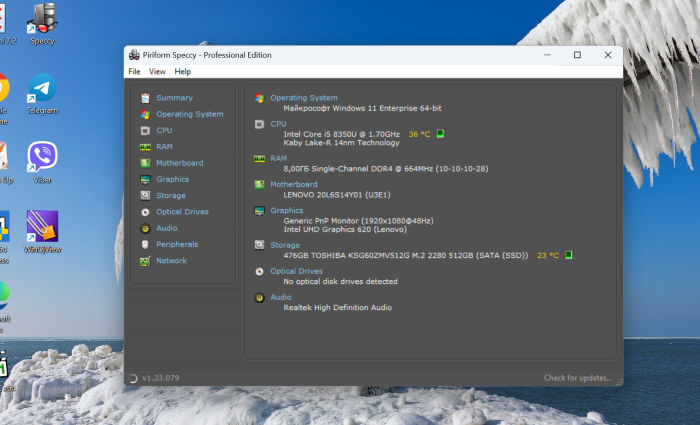Click the Windows flag icon in summary panel

point(259,98)
